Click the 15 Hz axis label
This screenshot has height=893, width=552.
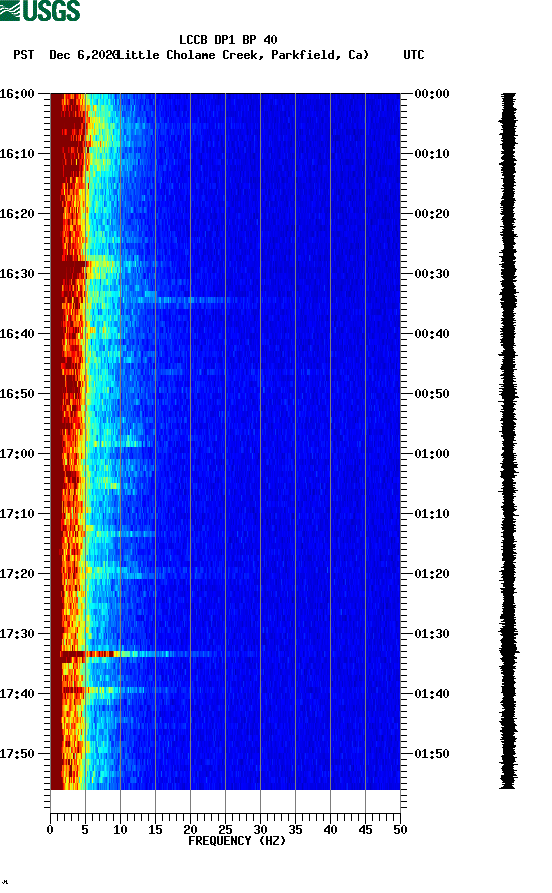pos(155,830)
